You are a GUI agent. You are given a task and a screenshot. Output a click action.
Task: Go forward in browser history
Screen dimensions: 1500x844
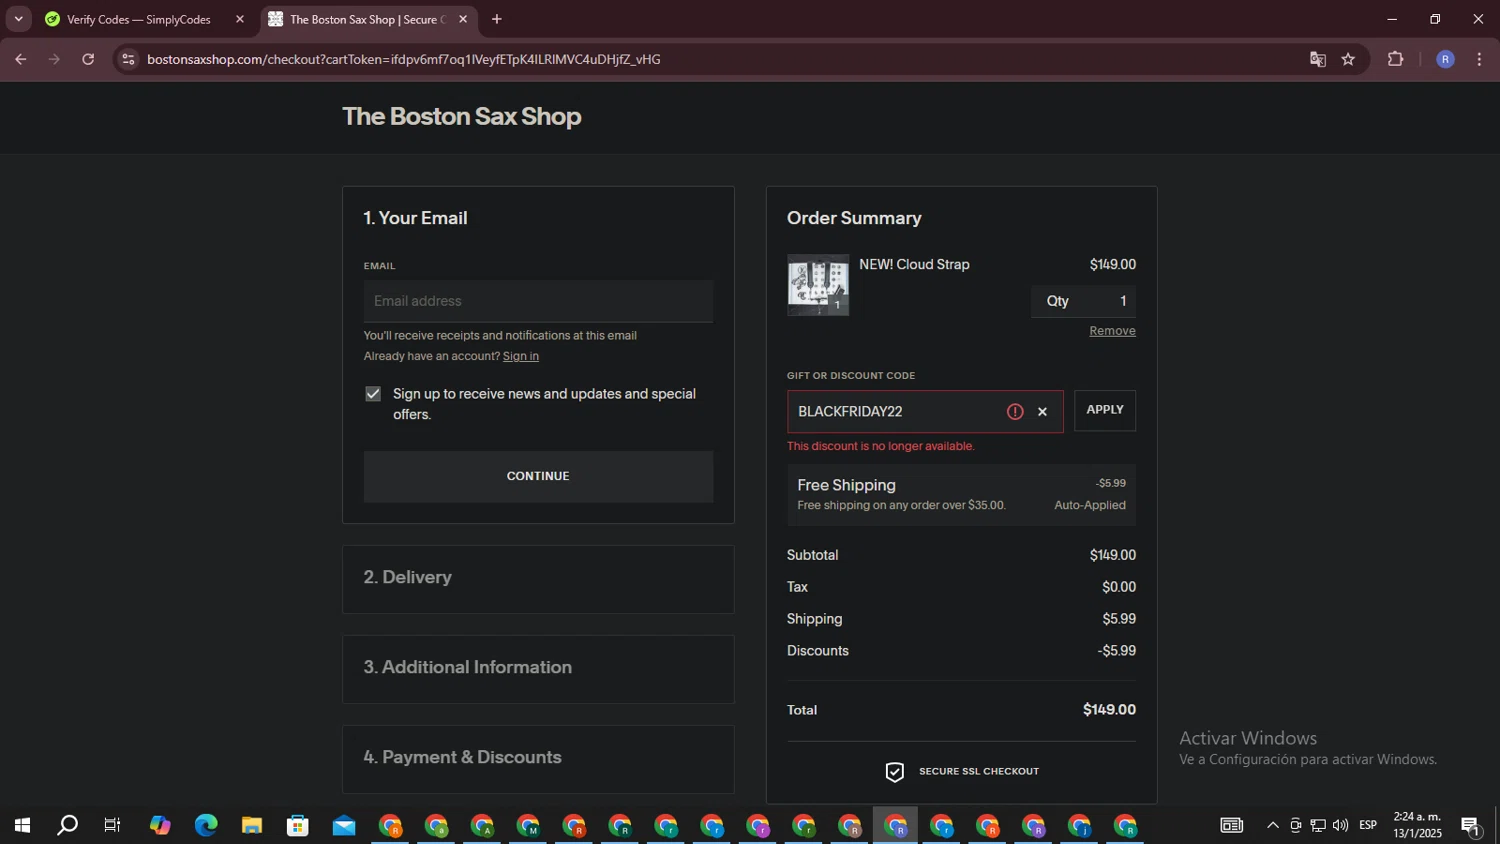click(x=54, y=59)
